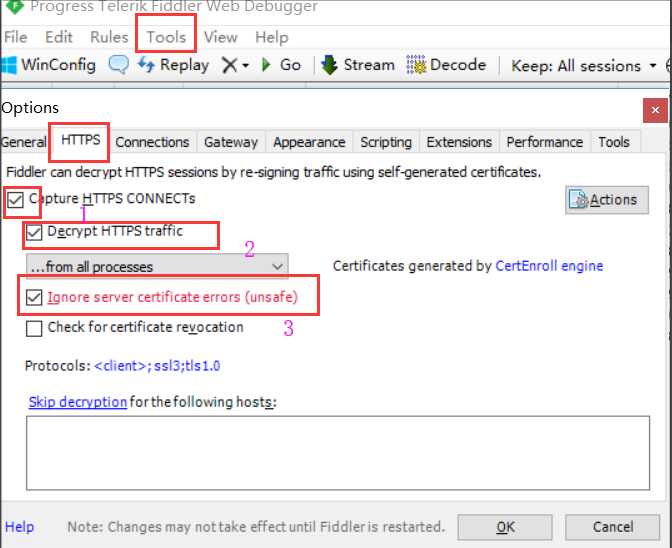Screen dimensions: 672x548
Task: Enable Check for certificate revocation
Action: 34,329
